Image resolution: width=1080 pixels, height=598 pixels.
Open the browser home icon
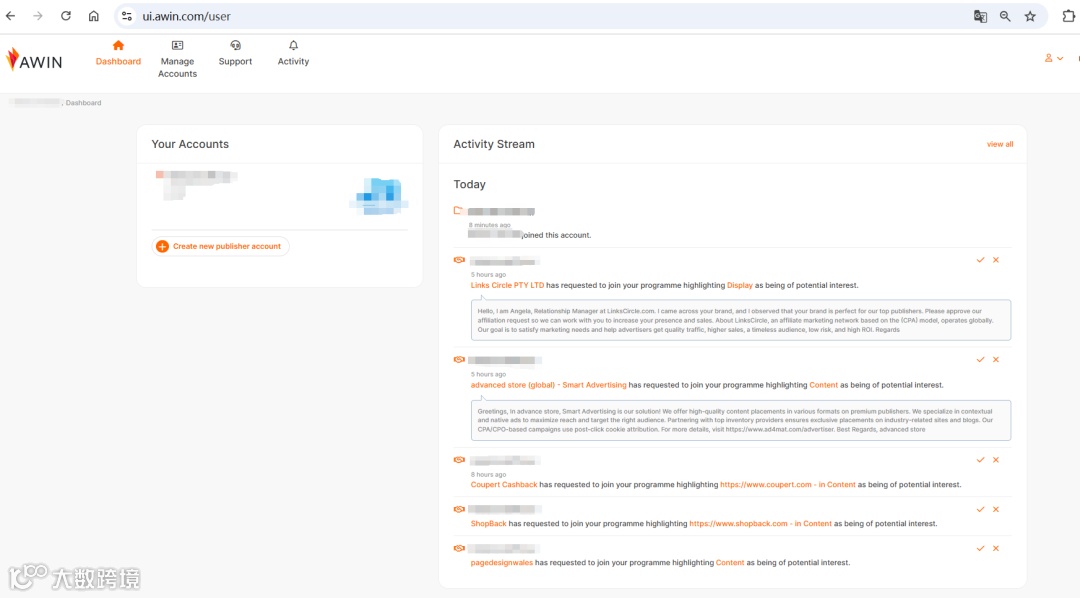(94, 16)
